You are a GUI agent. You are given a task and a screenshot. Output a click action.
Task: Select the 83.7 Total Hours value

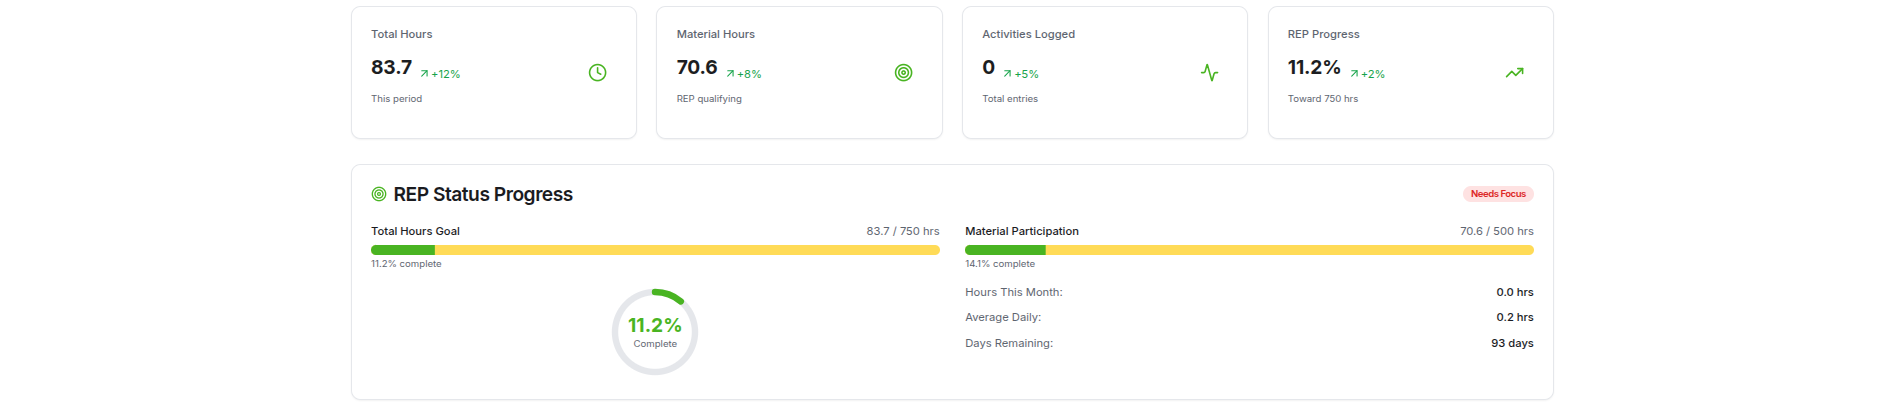[391, 67]
